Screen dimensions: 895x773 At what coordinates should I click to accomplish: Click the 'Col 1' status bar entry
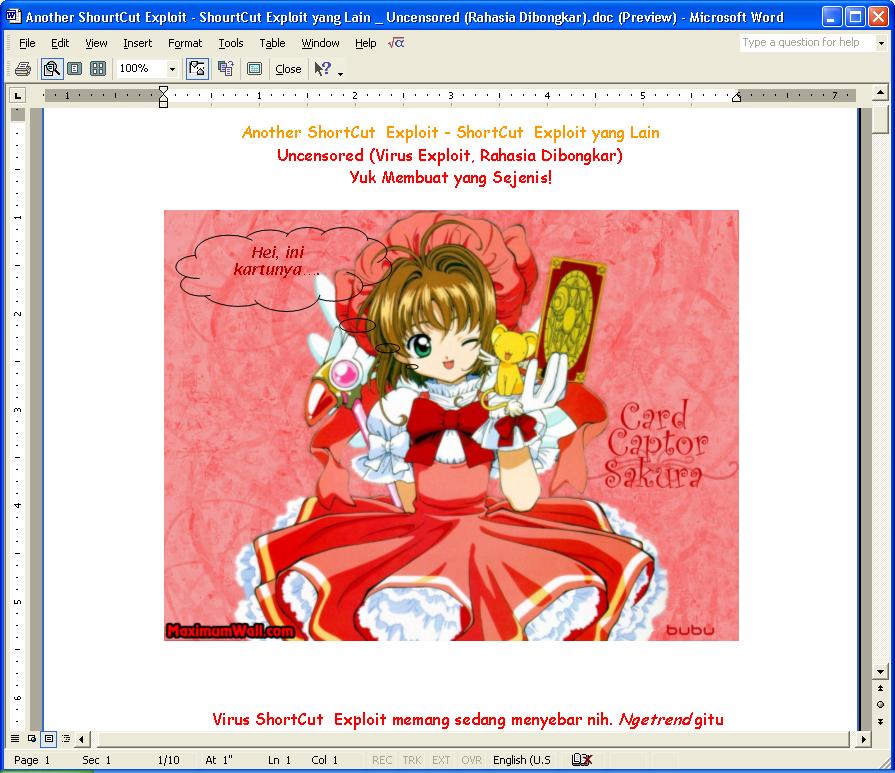[325, 760]
